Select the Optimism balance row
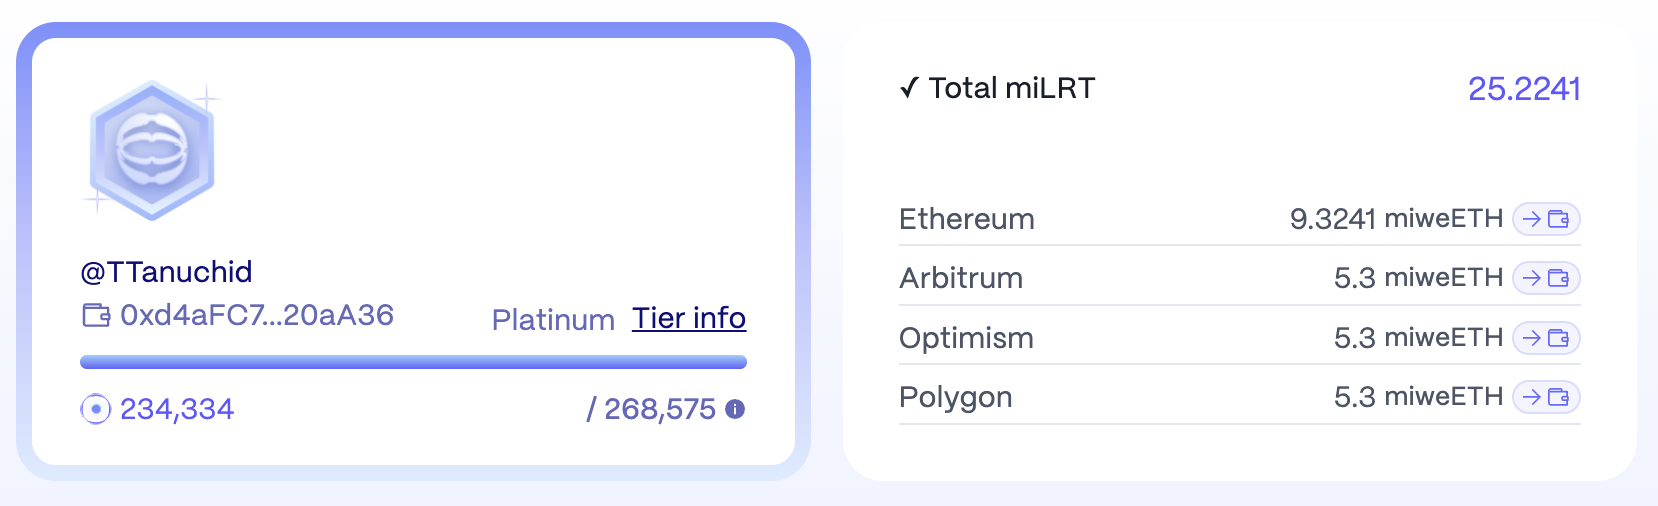The image size is (1658, 506). coord(1240,338)
